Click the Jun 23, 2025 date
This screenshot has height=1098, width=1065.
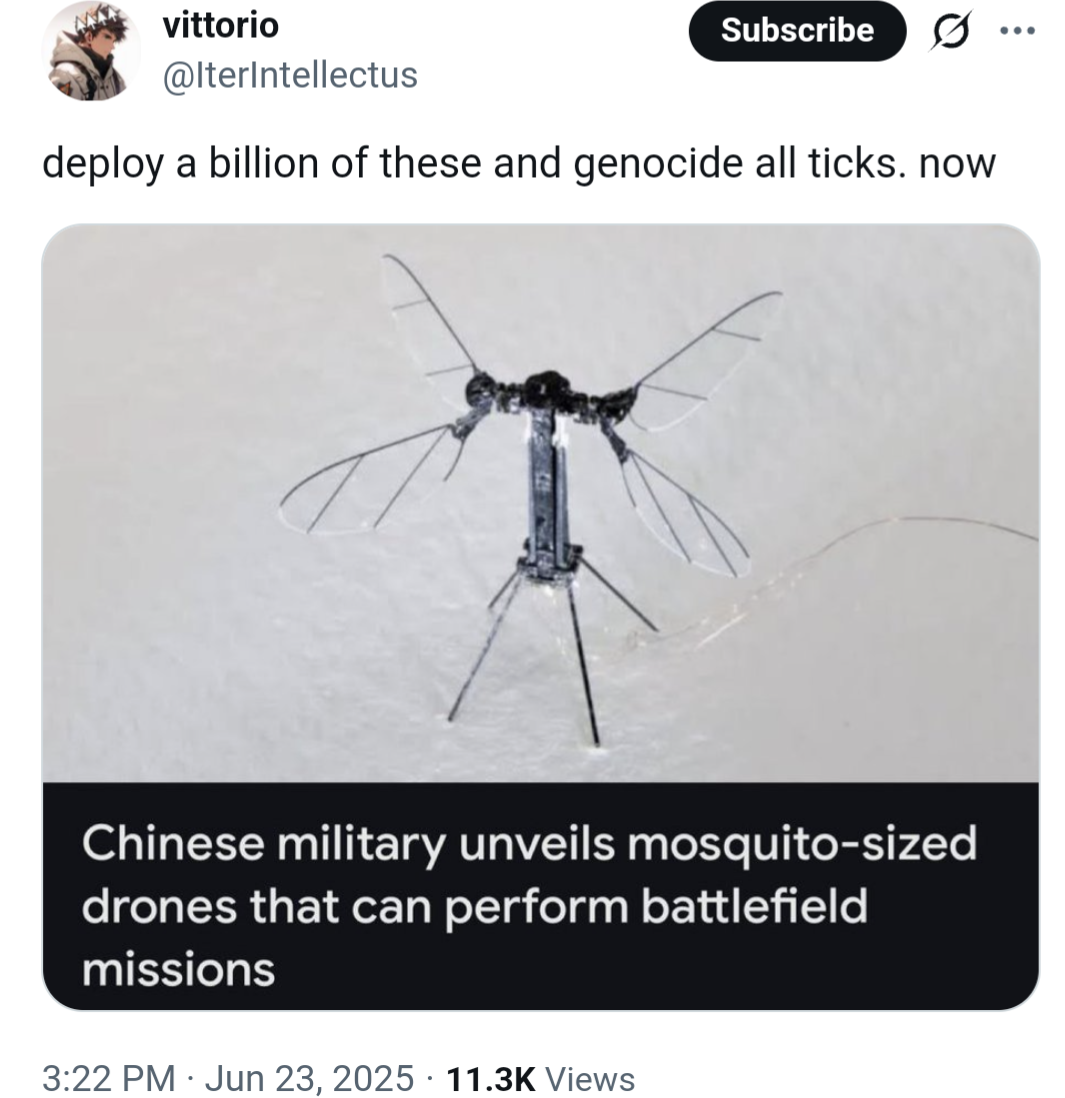[x=309, y=1077]
